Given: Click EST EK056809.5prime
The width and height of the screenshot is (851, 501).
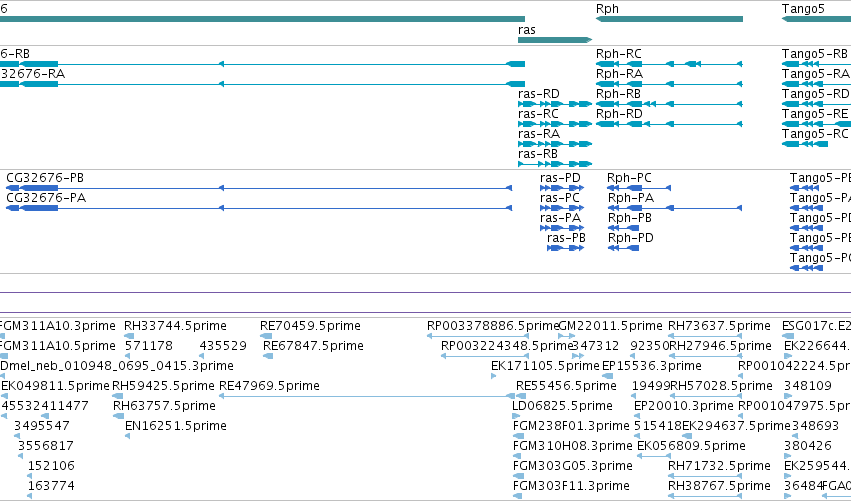Looking at the screenshot, I should 654,456.
